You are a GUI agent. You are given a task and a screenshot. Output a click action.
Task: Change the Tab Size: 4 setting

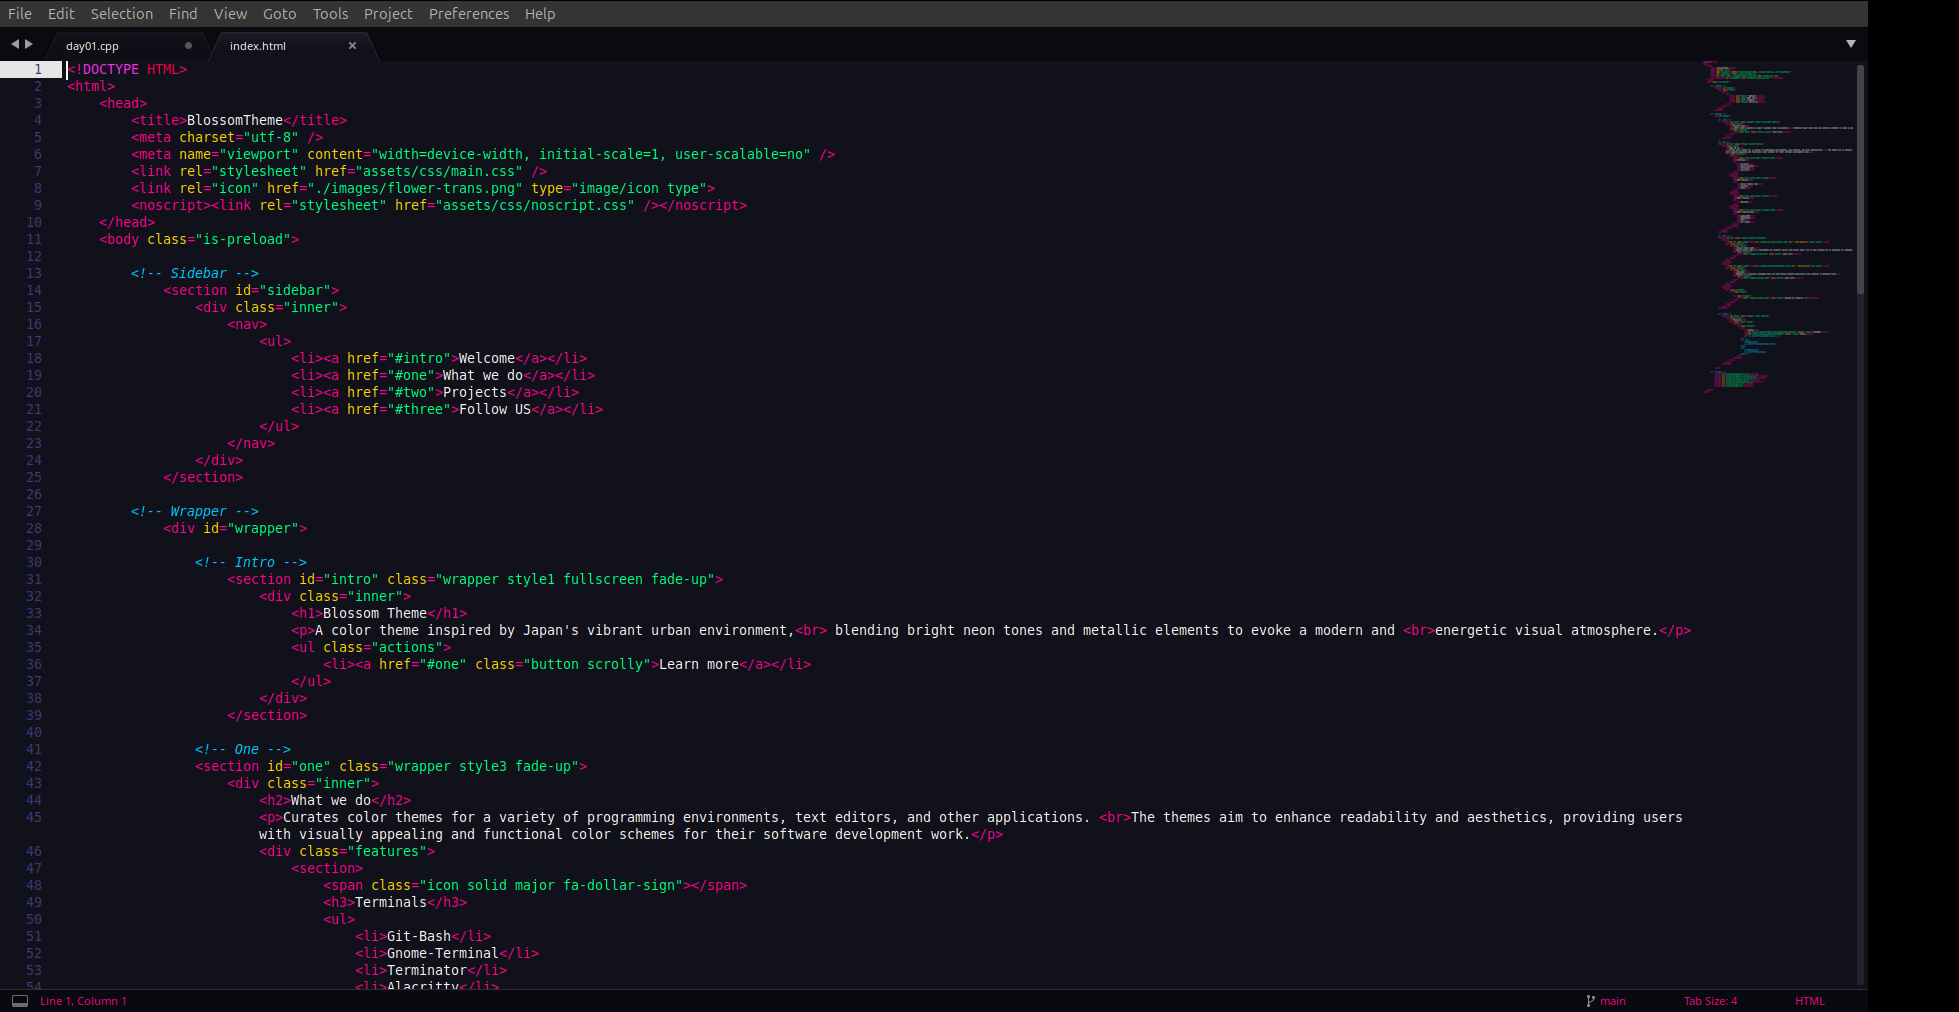[x=1711, y=1001]
